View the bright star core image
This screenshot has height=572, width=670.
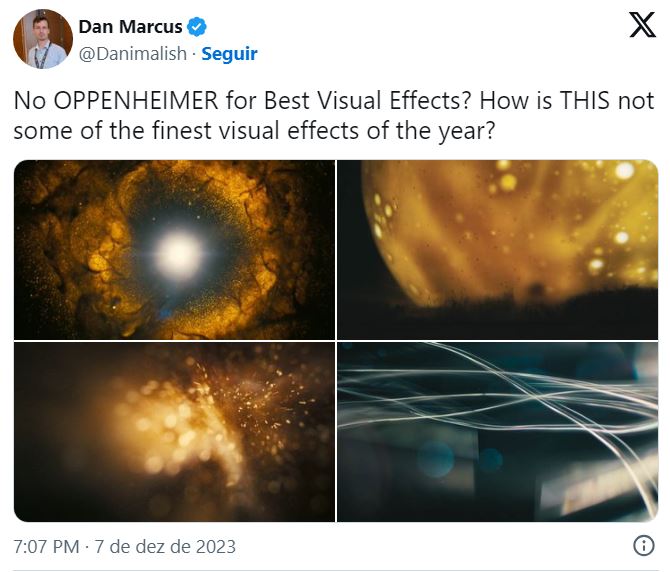[x=174, y=249]
